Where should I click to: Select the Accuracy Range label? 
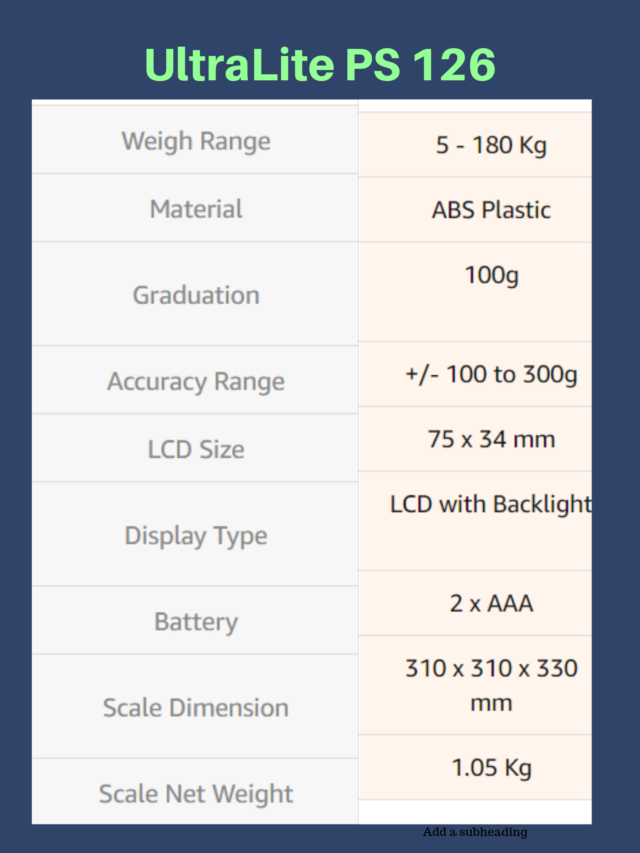[195, 380]
